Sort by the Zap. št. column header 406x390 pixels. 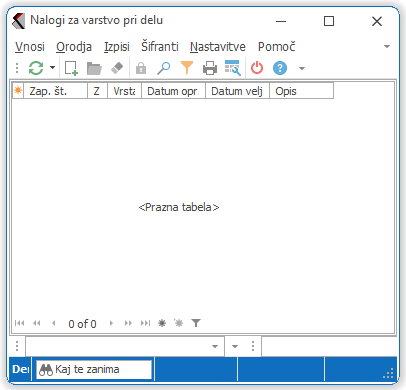tap(55, 91)
